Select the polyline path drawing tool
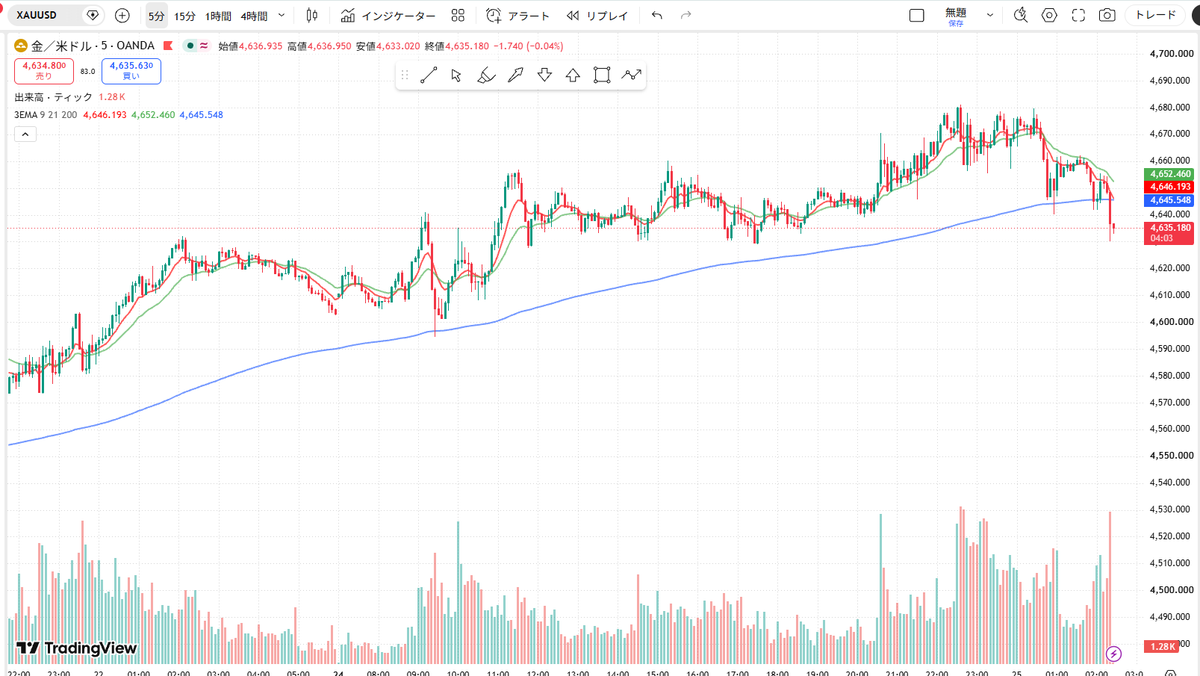 [x=631, y=75]
